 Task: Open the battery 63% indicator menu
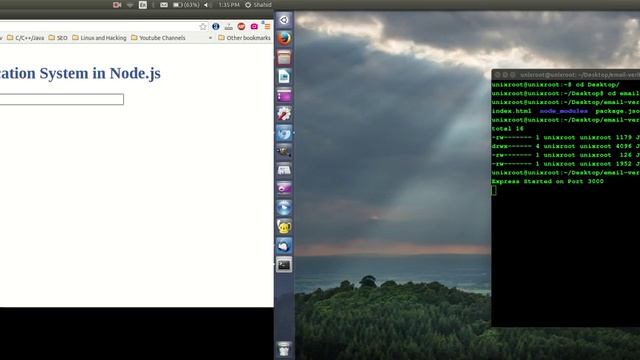(x=186, y=5)
